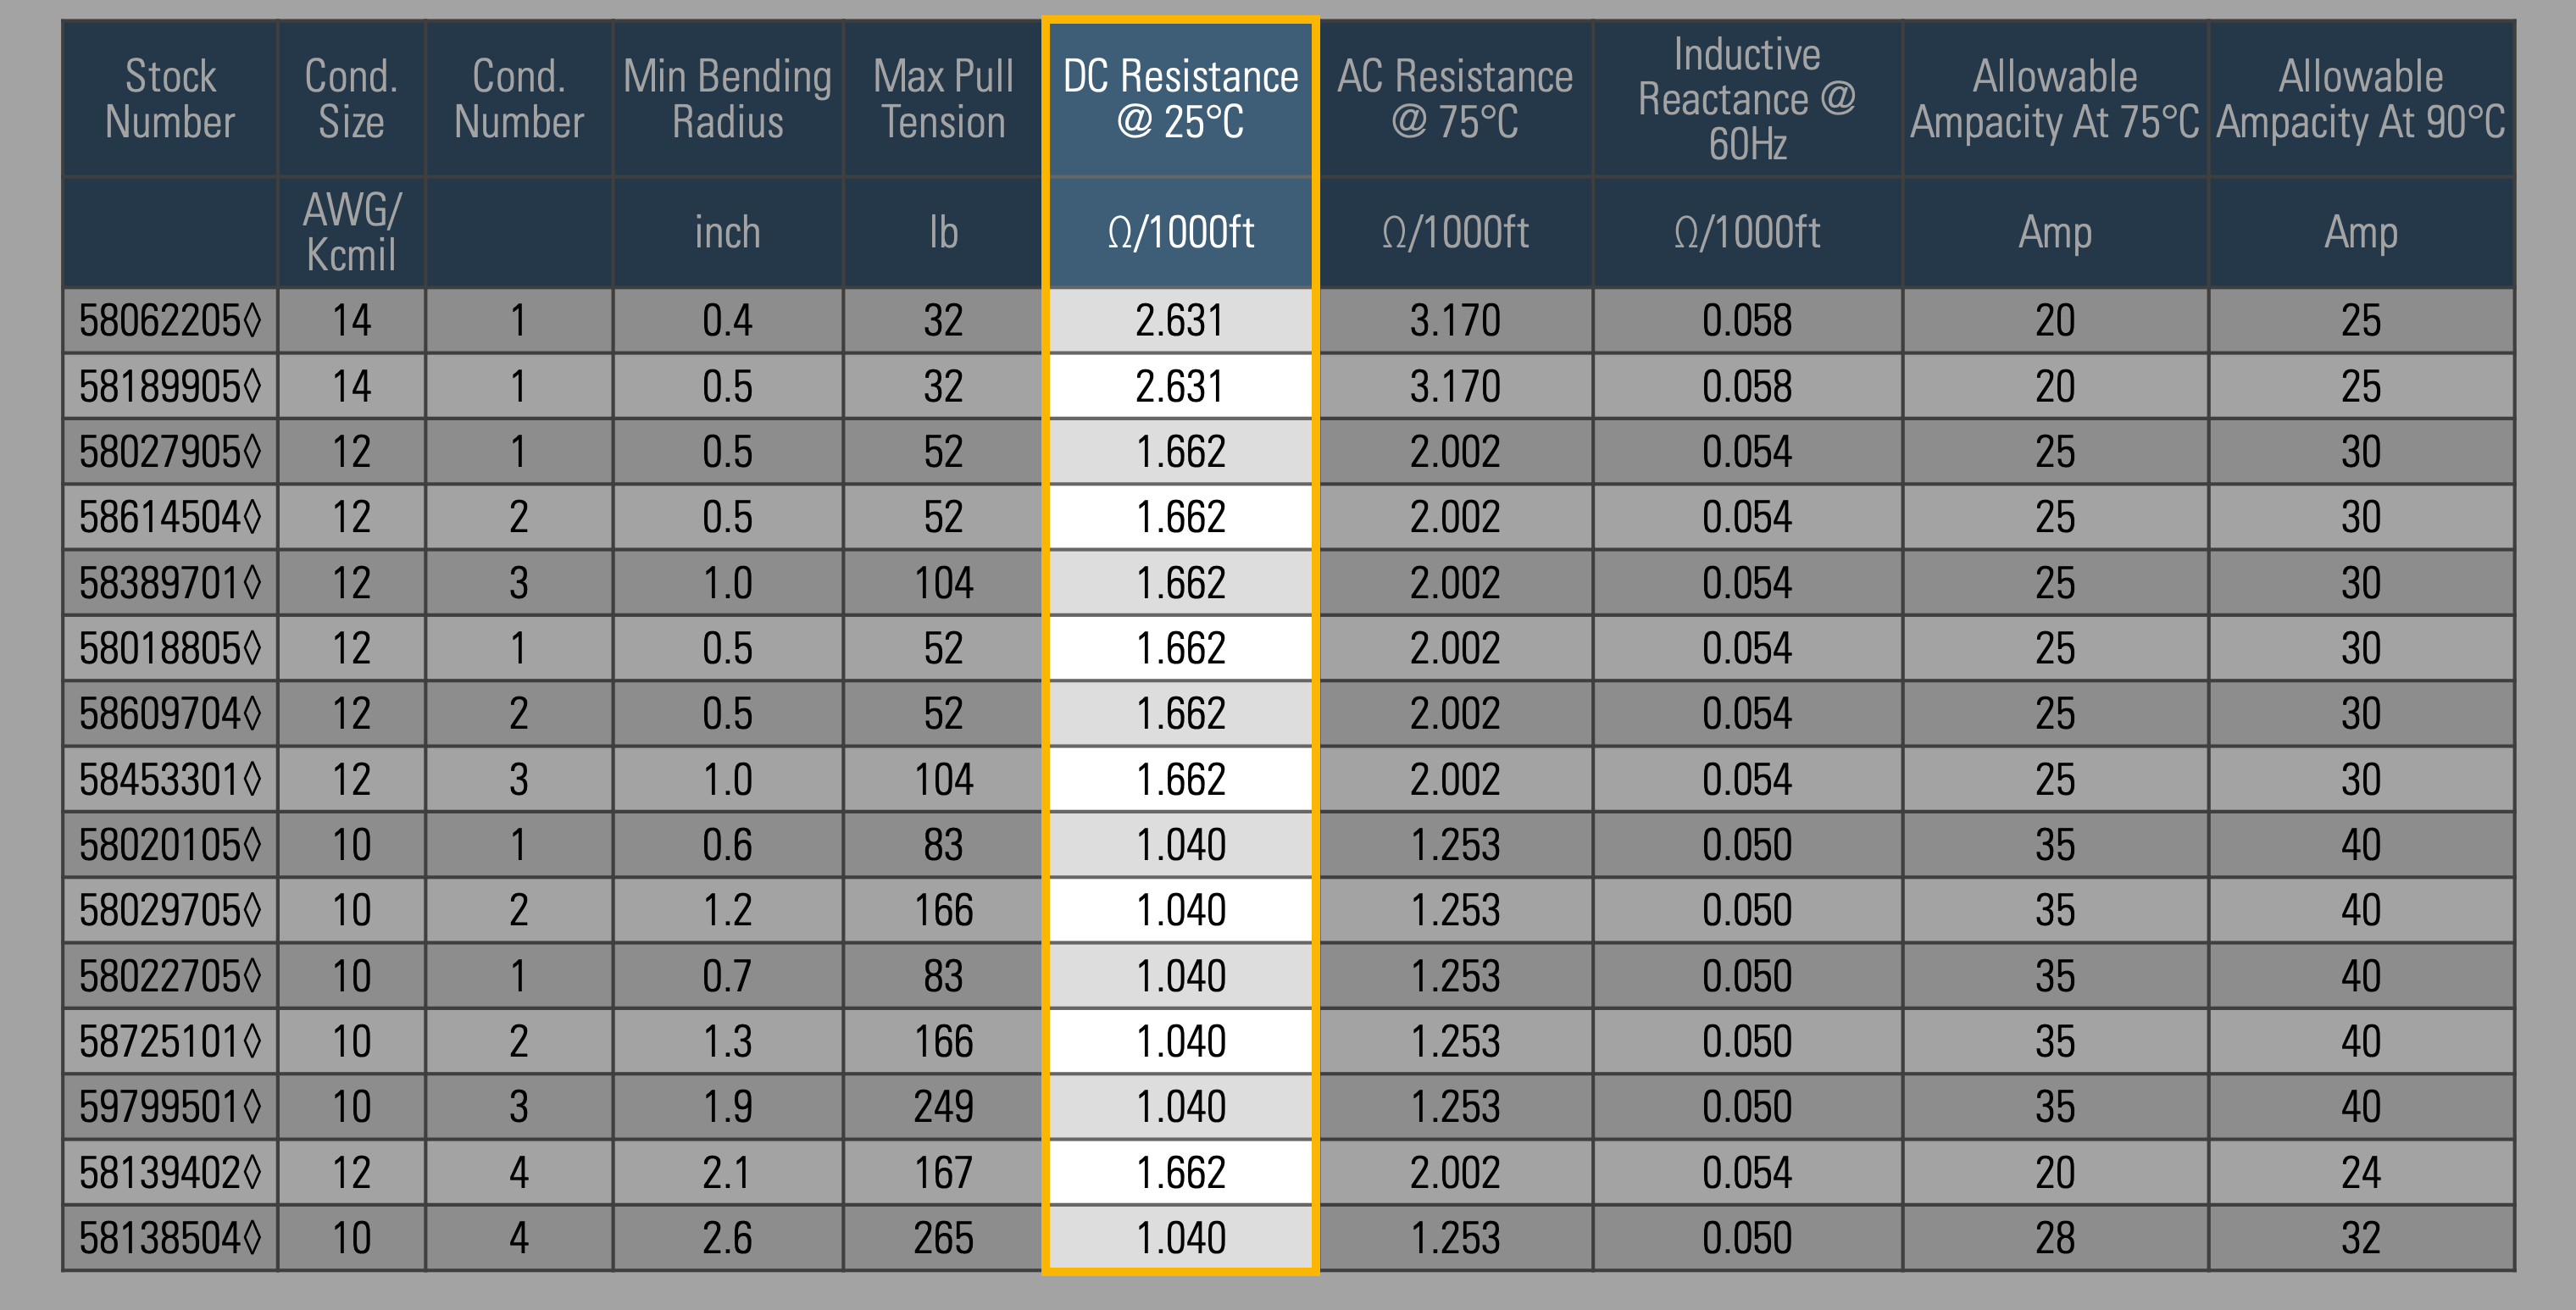Click min bending radius 0.7 cell
The height and width of the screenshot is (1310, 2576).
tap(727, 976)
